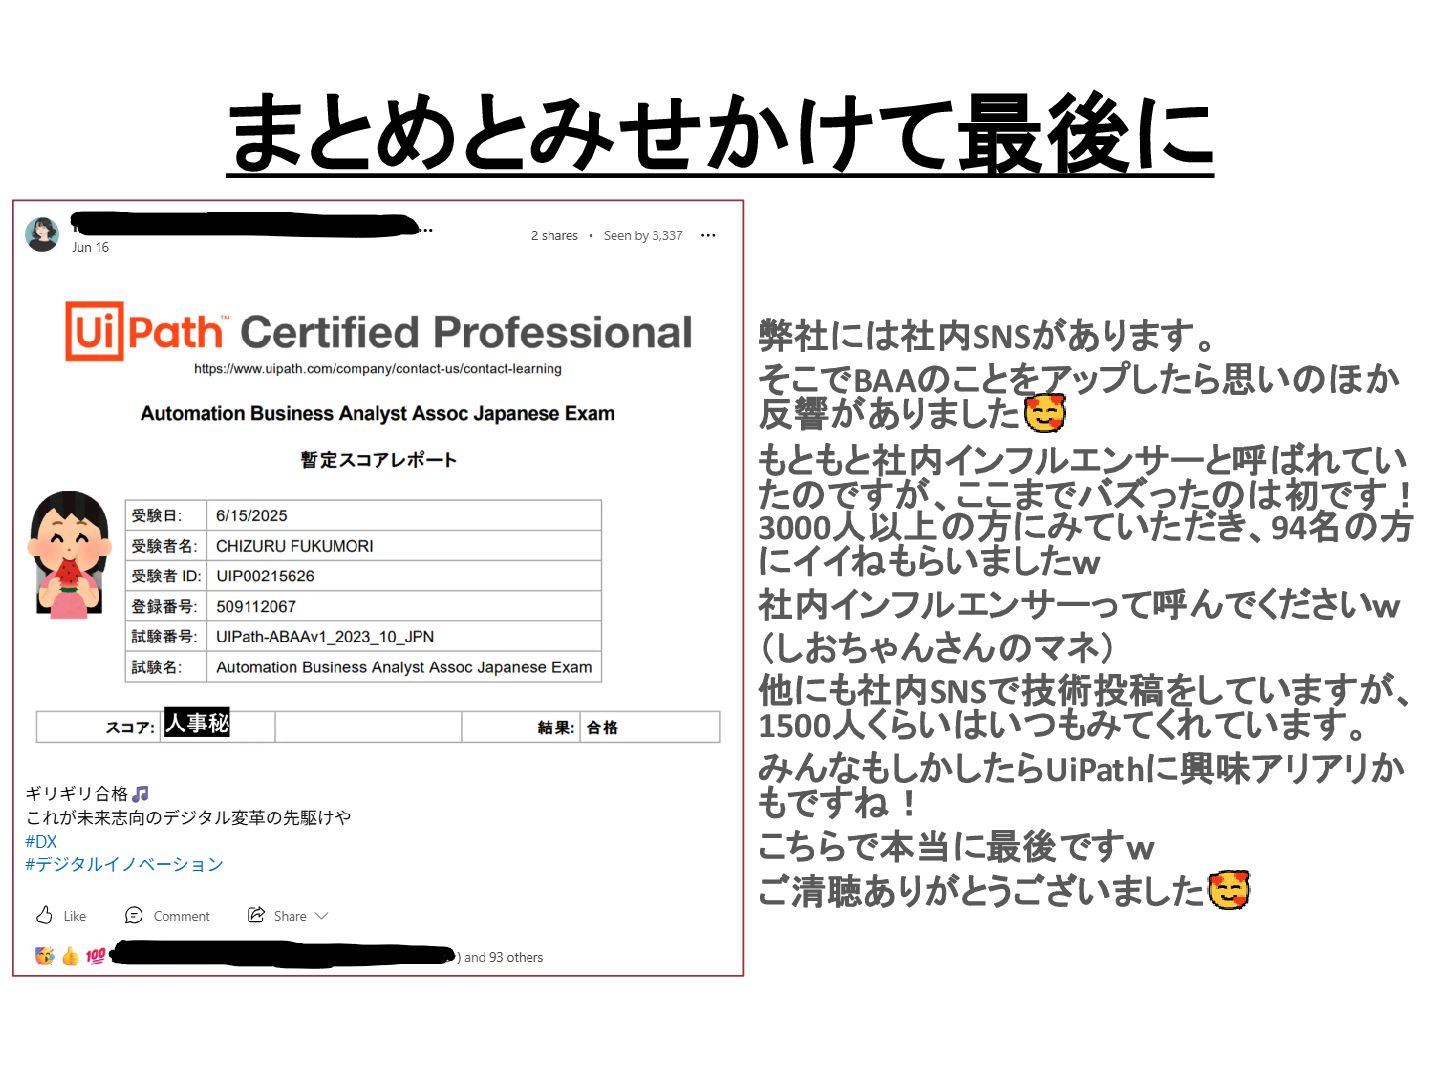Click the slide title まとめとみせかけて最後に
The width and height of the screenshot is (1440, 1080).
720,132
